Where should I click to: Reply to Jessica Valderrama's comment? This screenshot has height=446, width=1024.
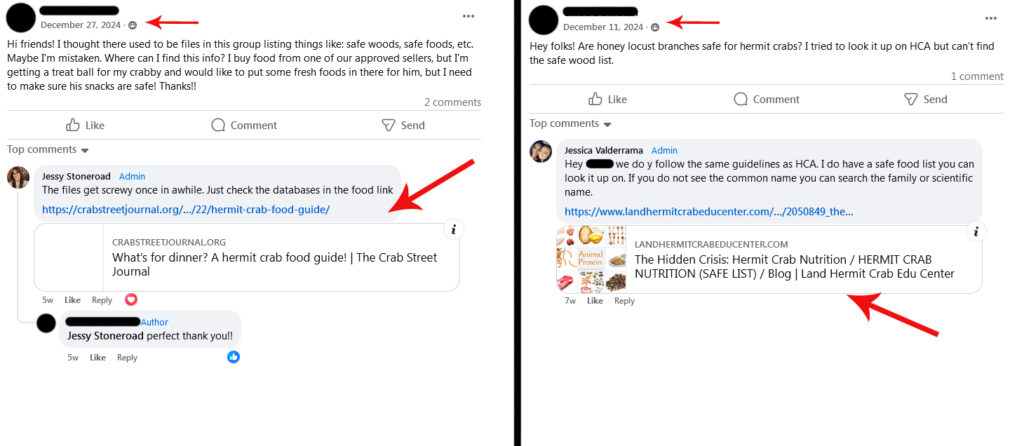(x=624, y=300)
